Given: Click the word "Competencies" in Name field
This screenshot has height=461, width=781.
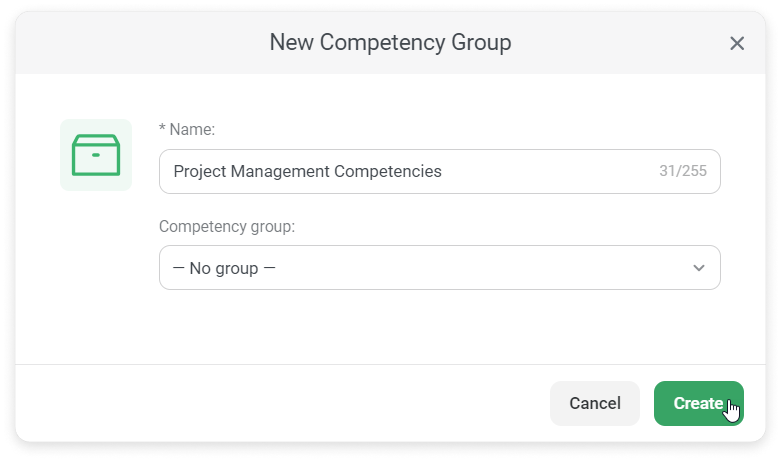Looking at the screenshot, I should click(388, 171).
